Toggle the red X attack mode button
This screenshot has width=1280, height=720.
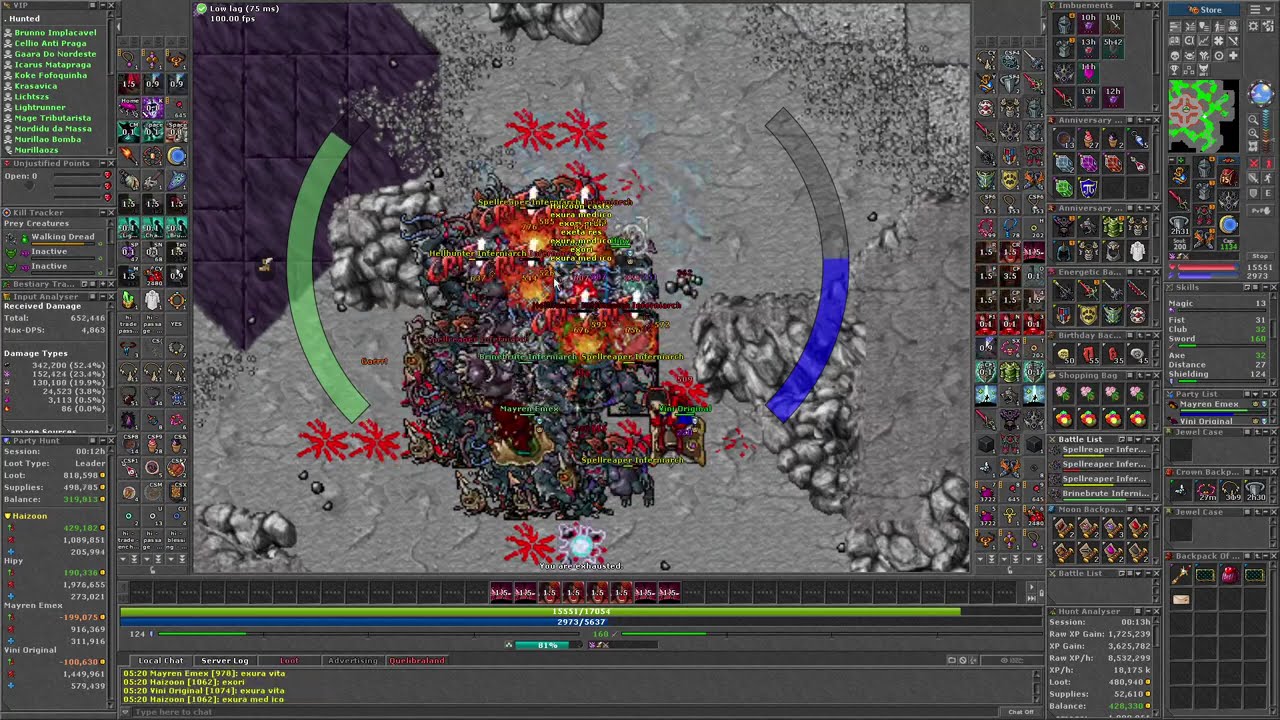1253,163
